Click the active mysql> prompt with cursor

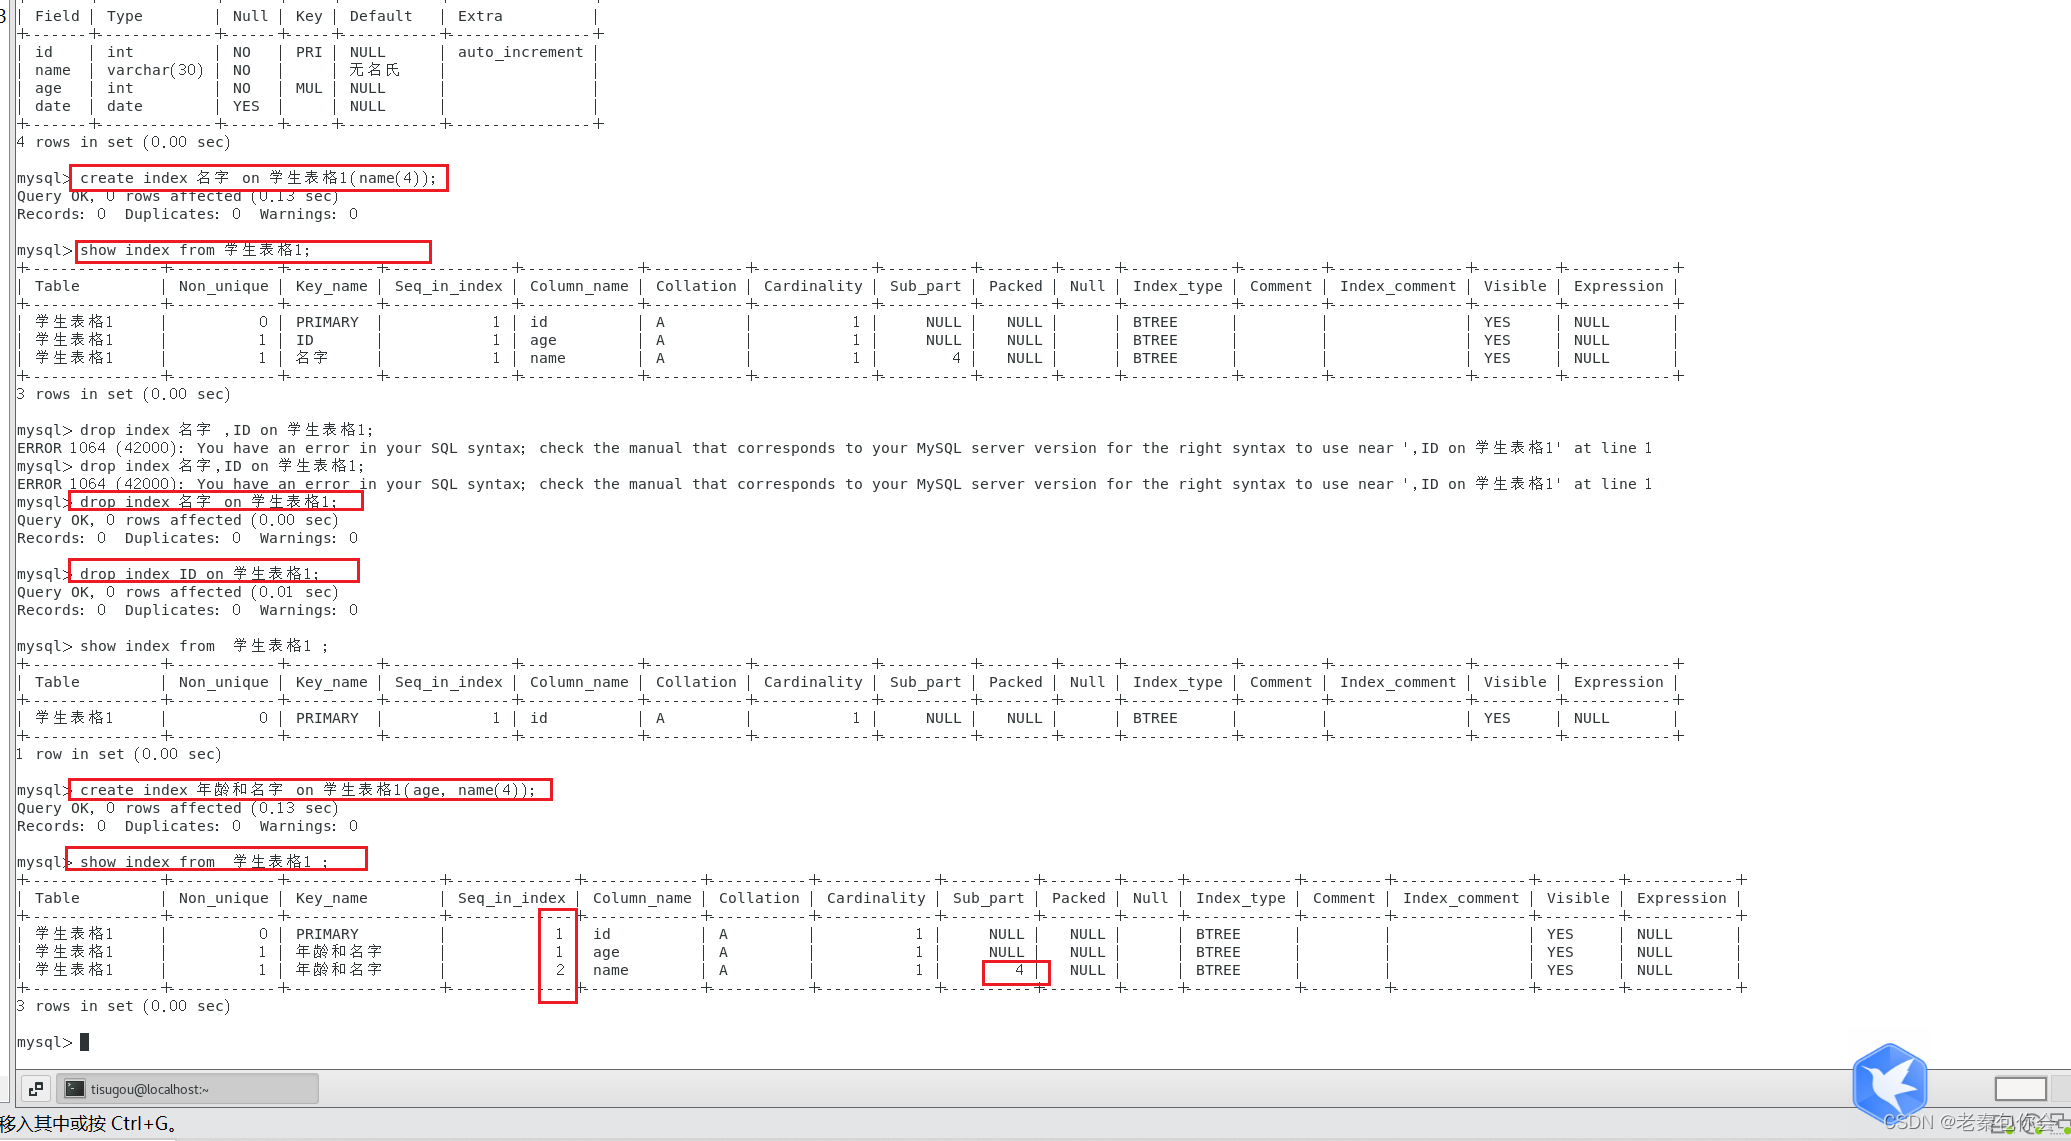click(53, 1042)
